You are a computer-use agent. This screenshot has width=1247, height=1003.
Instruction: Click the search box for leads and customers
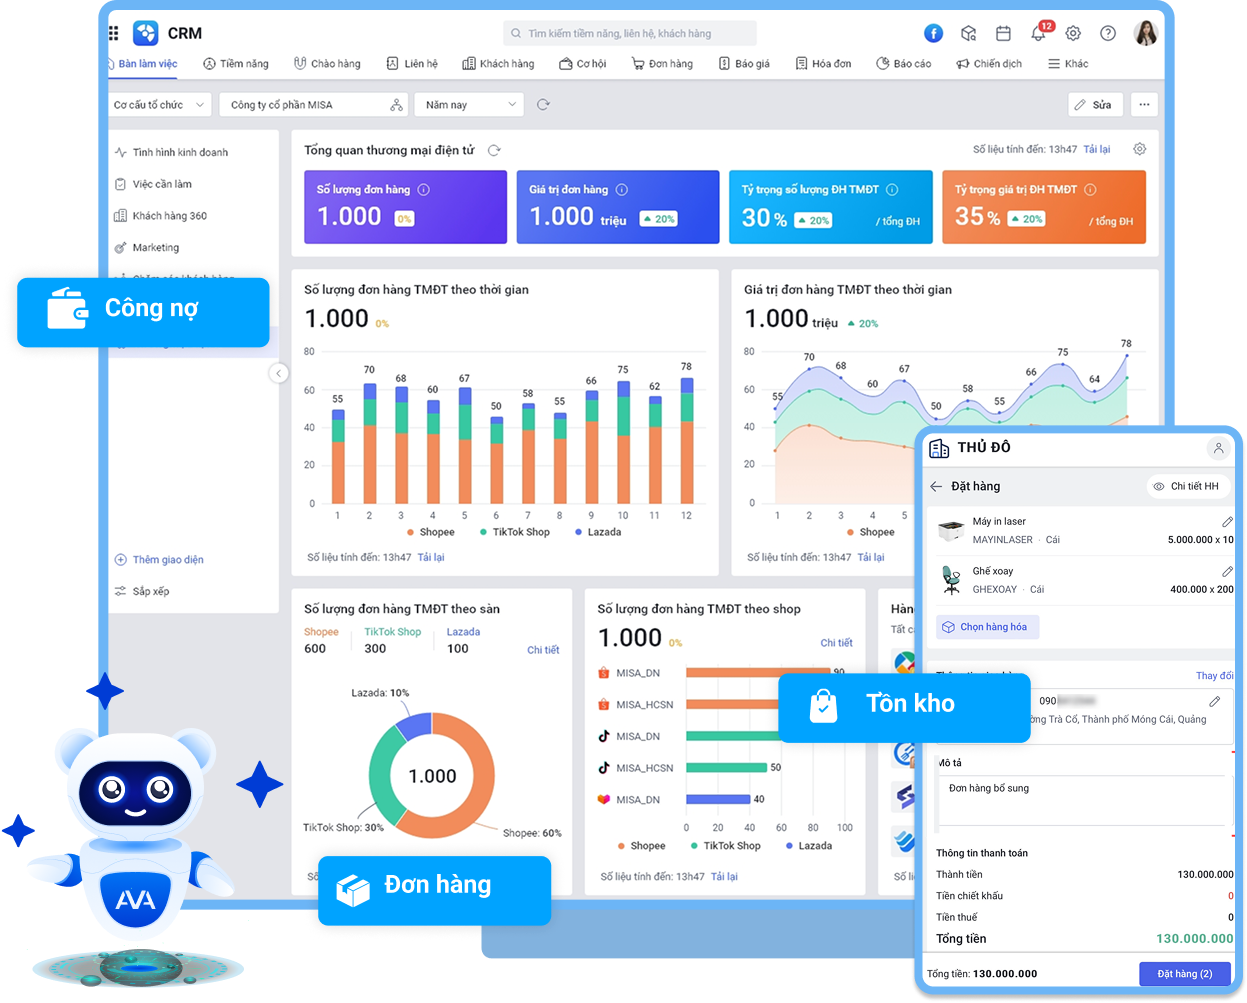(x=630, y=33)
